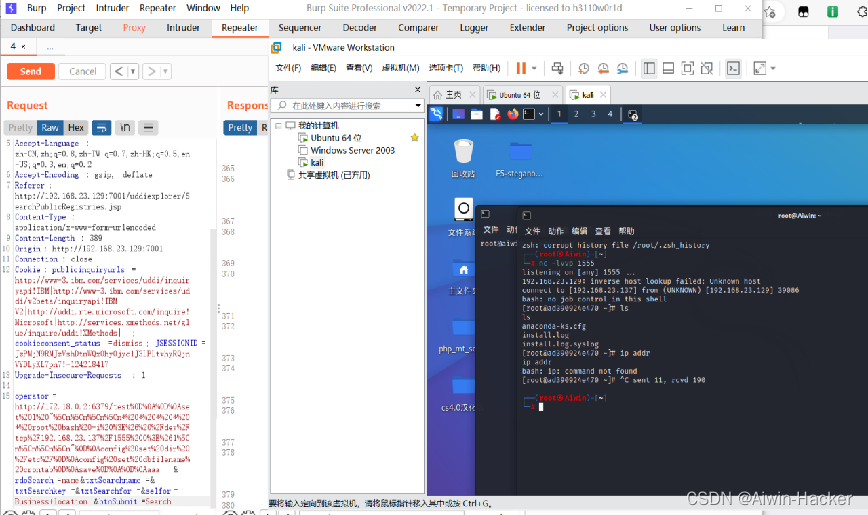Toggle VMware library sidebar view icon

(x=649, y=68)
